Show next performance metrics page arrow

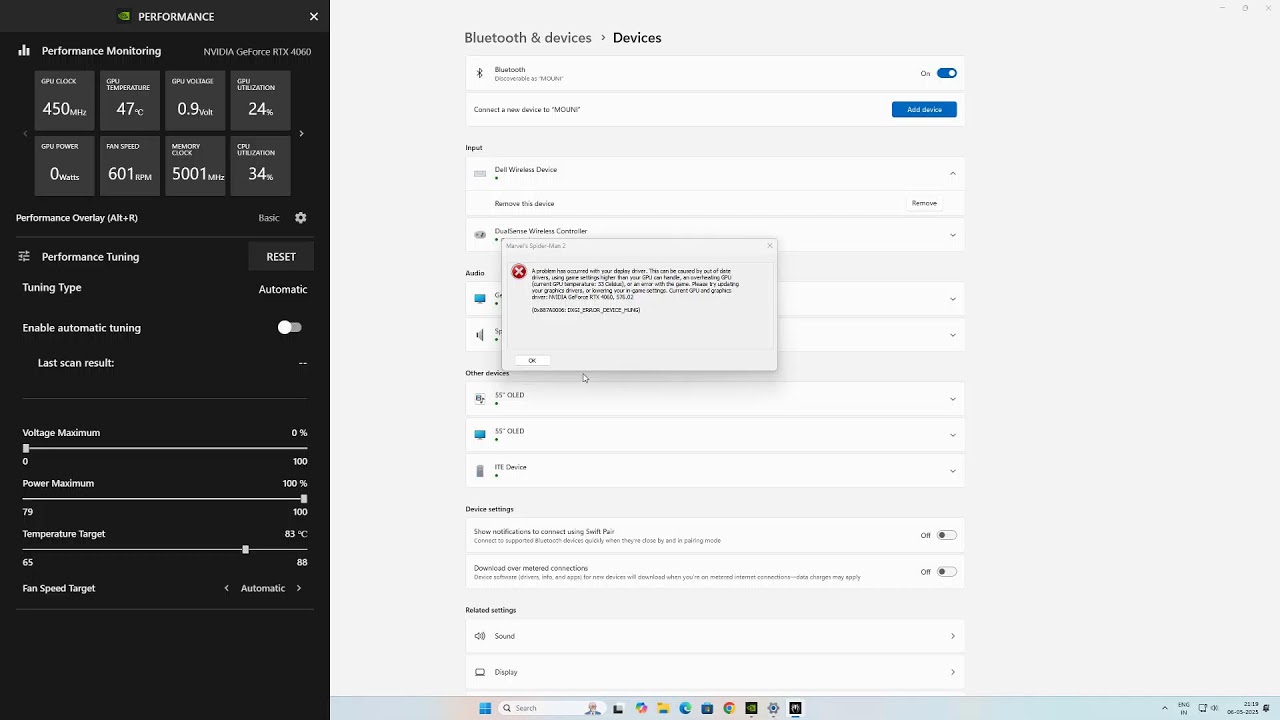click(301, 133)
